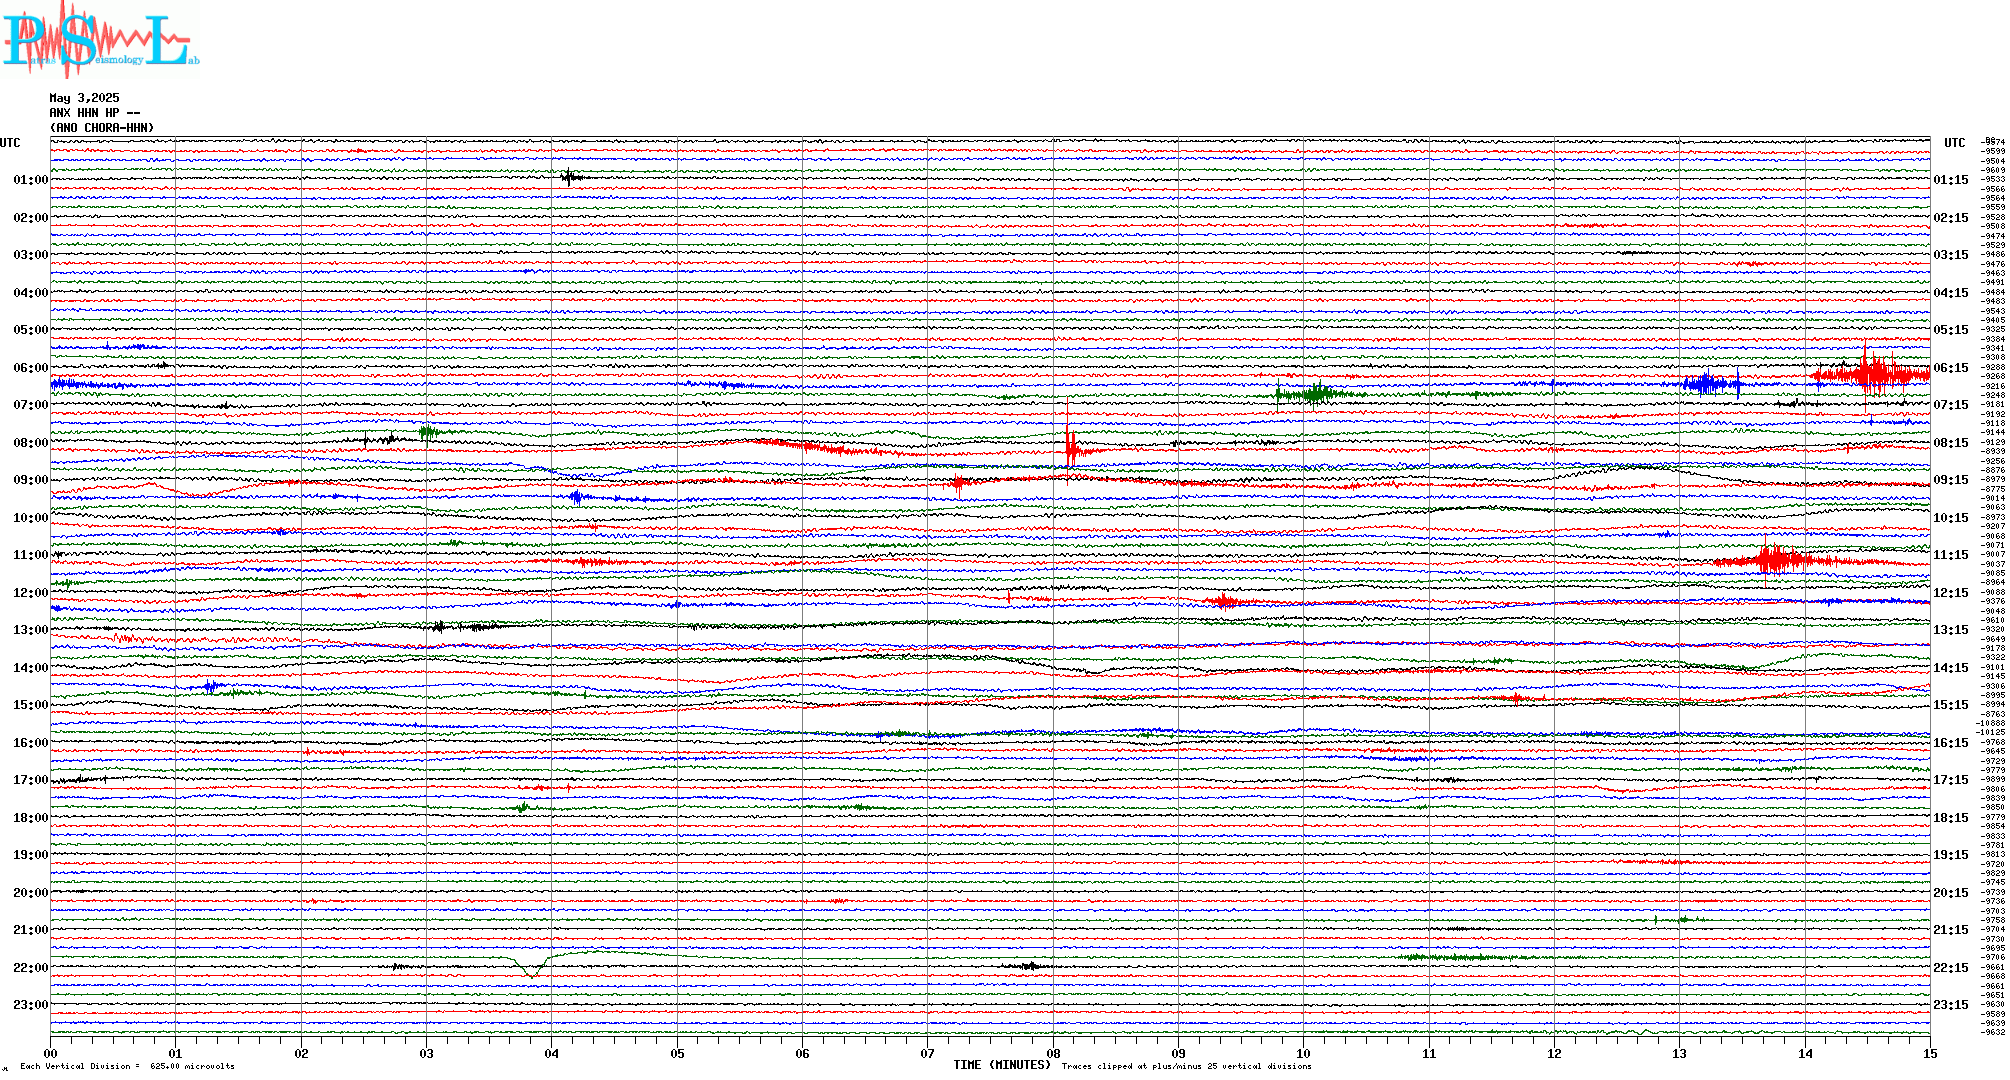Click the 'TIME (MINUTES)' axis title
Image resolution: width=2010 pixels, height=1080 pixels.
(1002, 1065)
